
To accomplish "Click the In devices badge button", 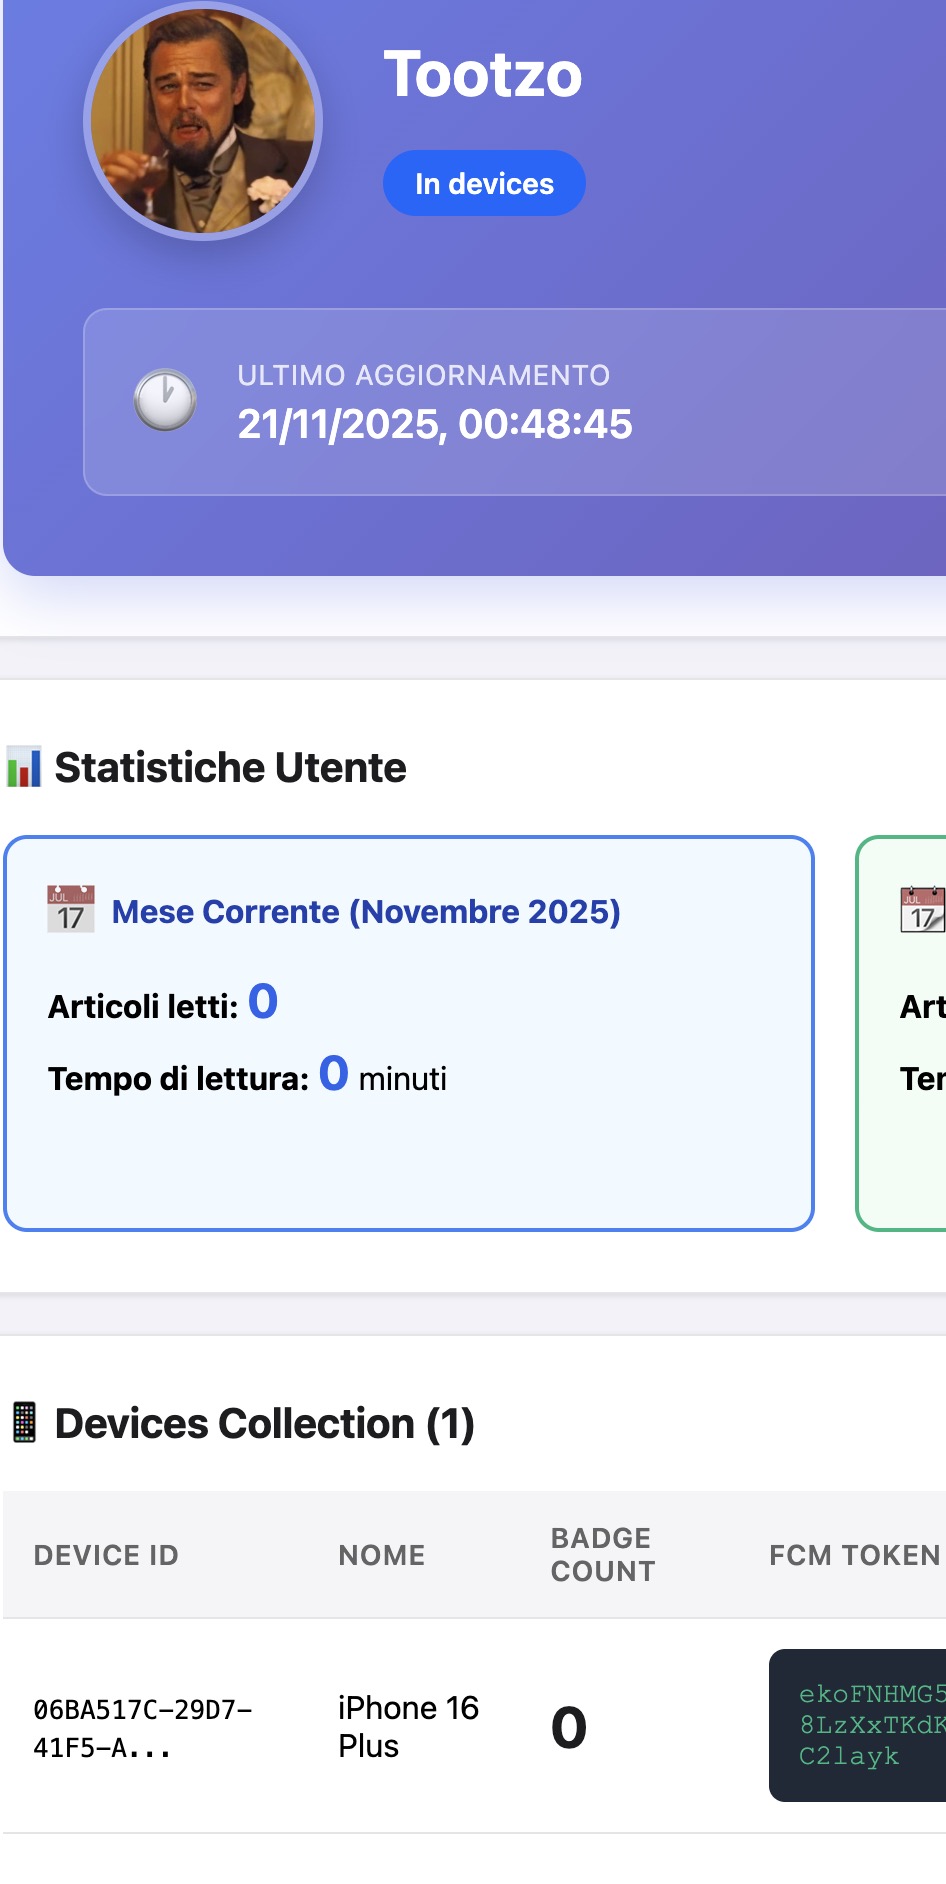I will point(484,184).
